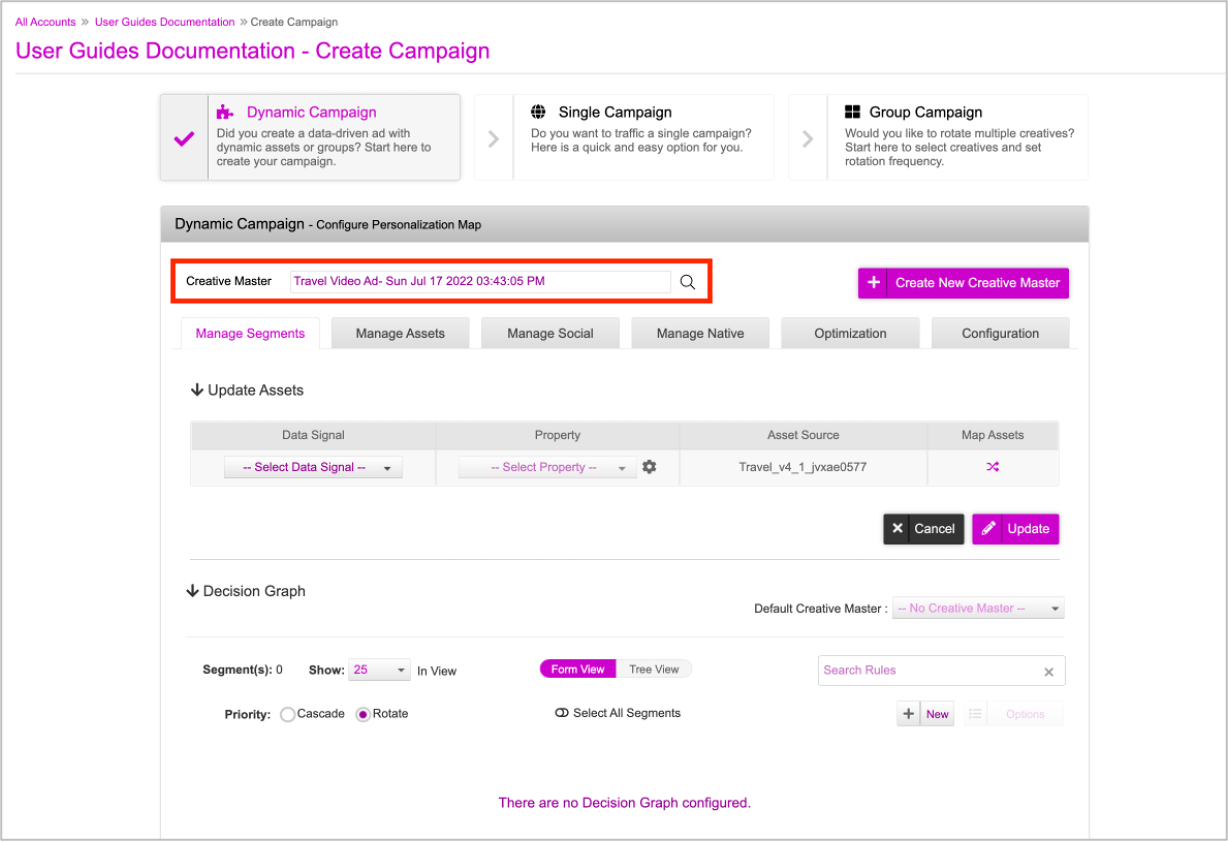
Task: Choose the Dynamic Campaign card
Action: tap(310, 138)
